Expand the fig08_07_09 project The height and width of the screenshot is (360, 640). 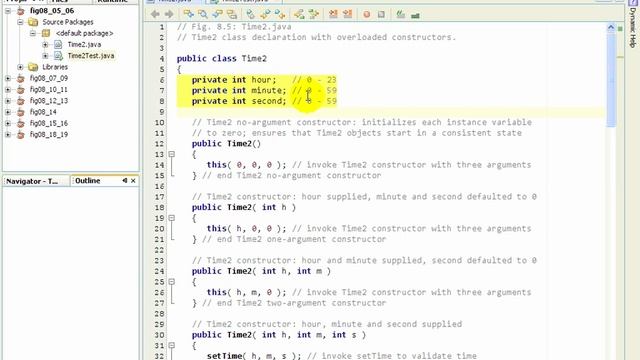click(8, 78)
